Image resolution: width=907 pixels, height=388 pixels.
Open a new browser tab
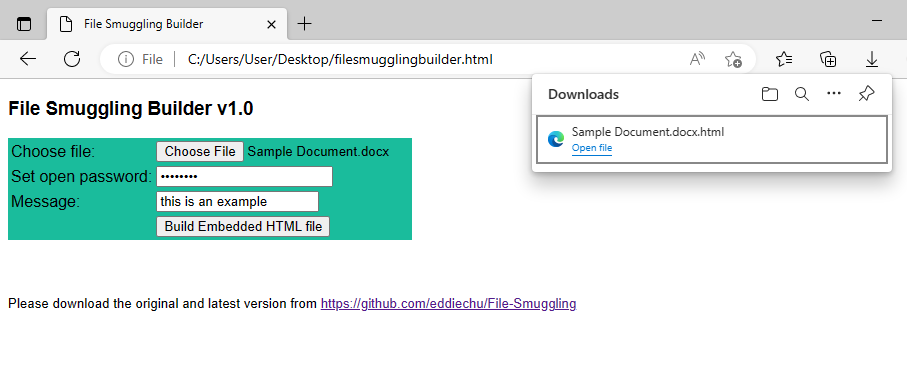click(x=304, y=24)
